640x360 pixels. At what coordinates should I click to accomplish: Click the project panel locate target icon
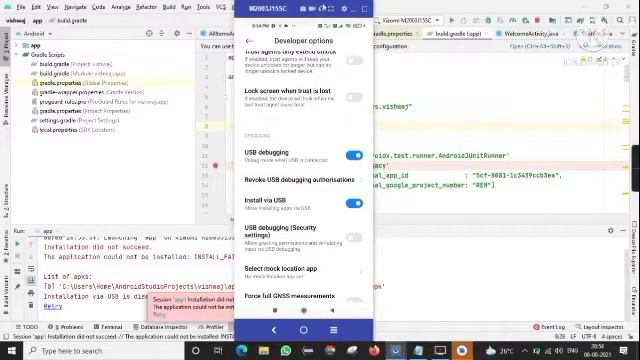149,33
